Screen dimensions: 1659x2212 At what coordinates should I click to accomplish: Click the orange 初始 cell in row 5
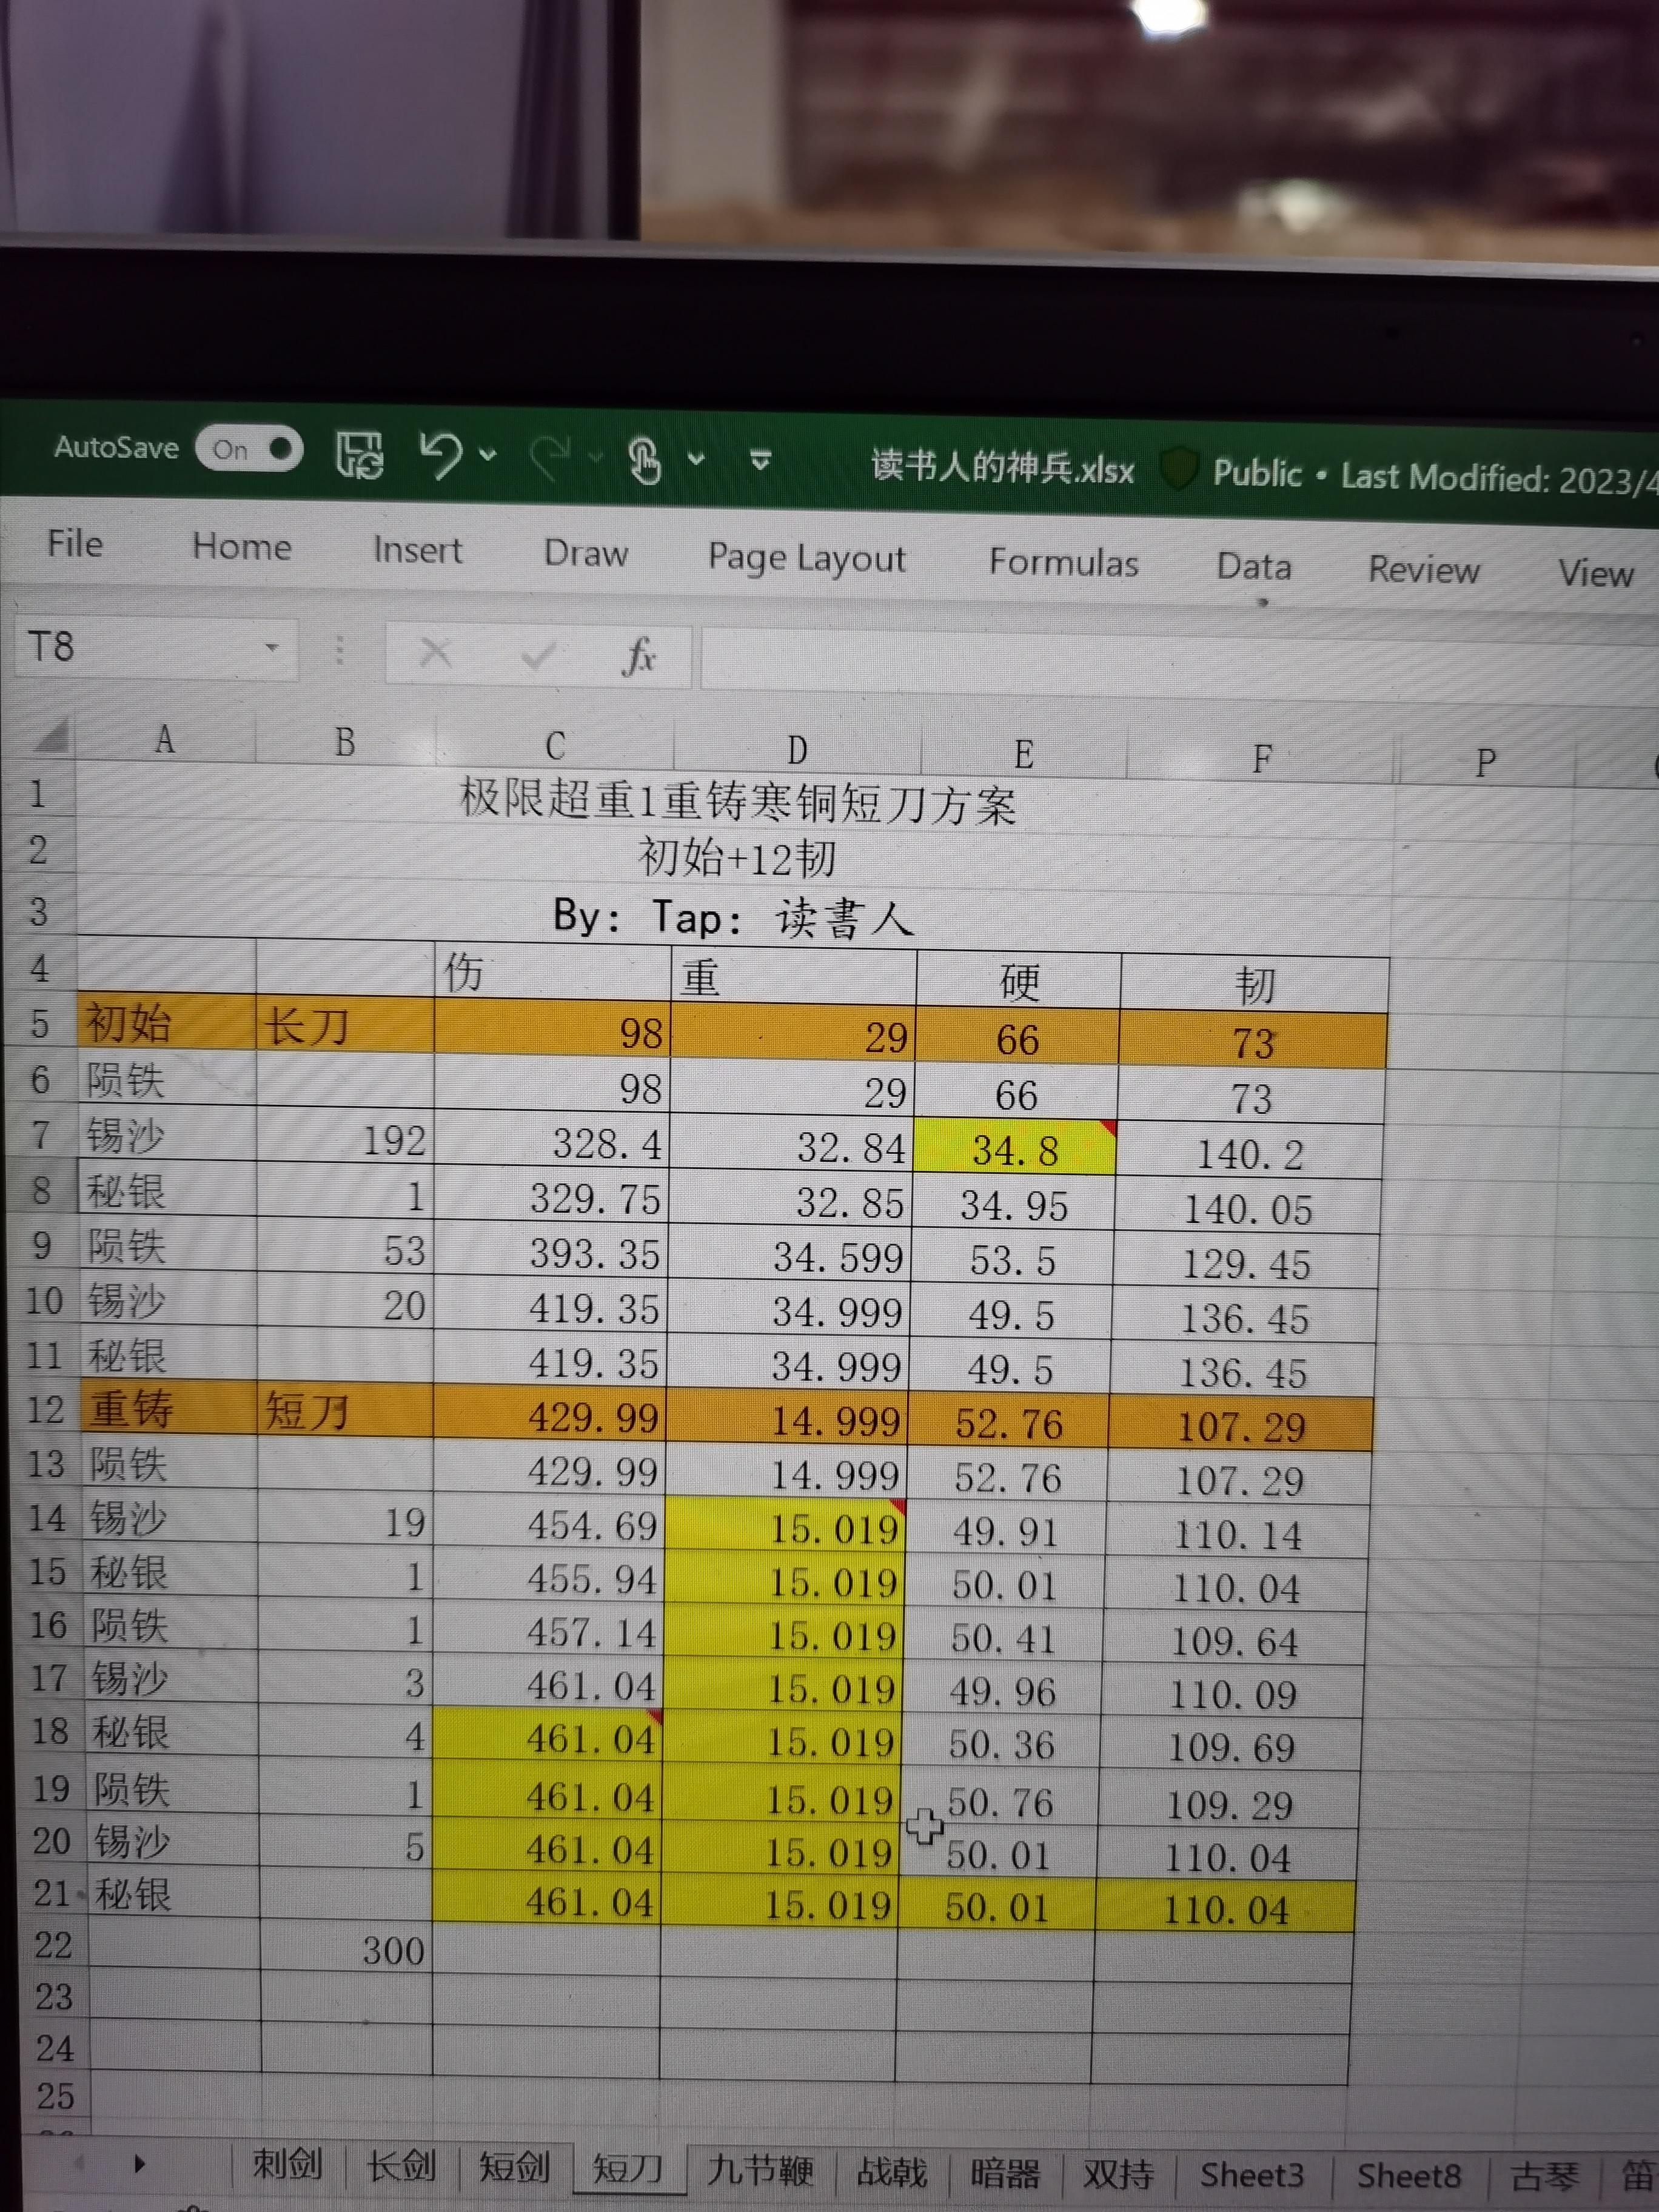[x=167, y=1023]
